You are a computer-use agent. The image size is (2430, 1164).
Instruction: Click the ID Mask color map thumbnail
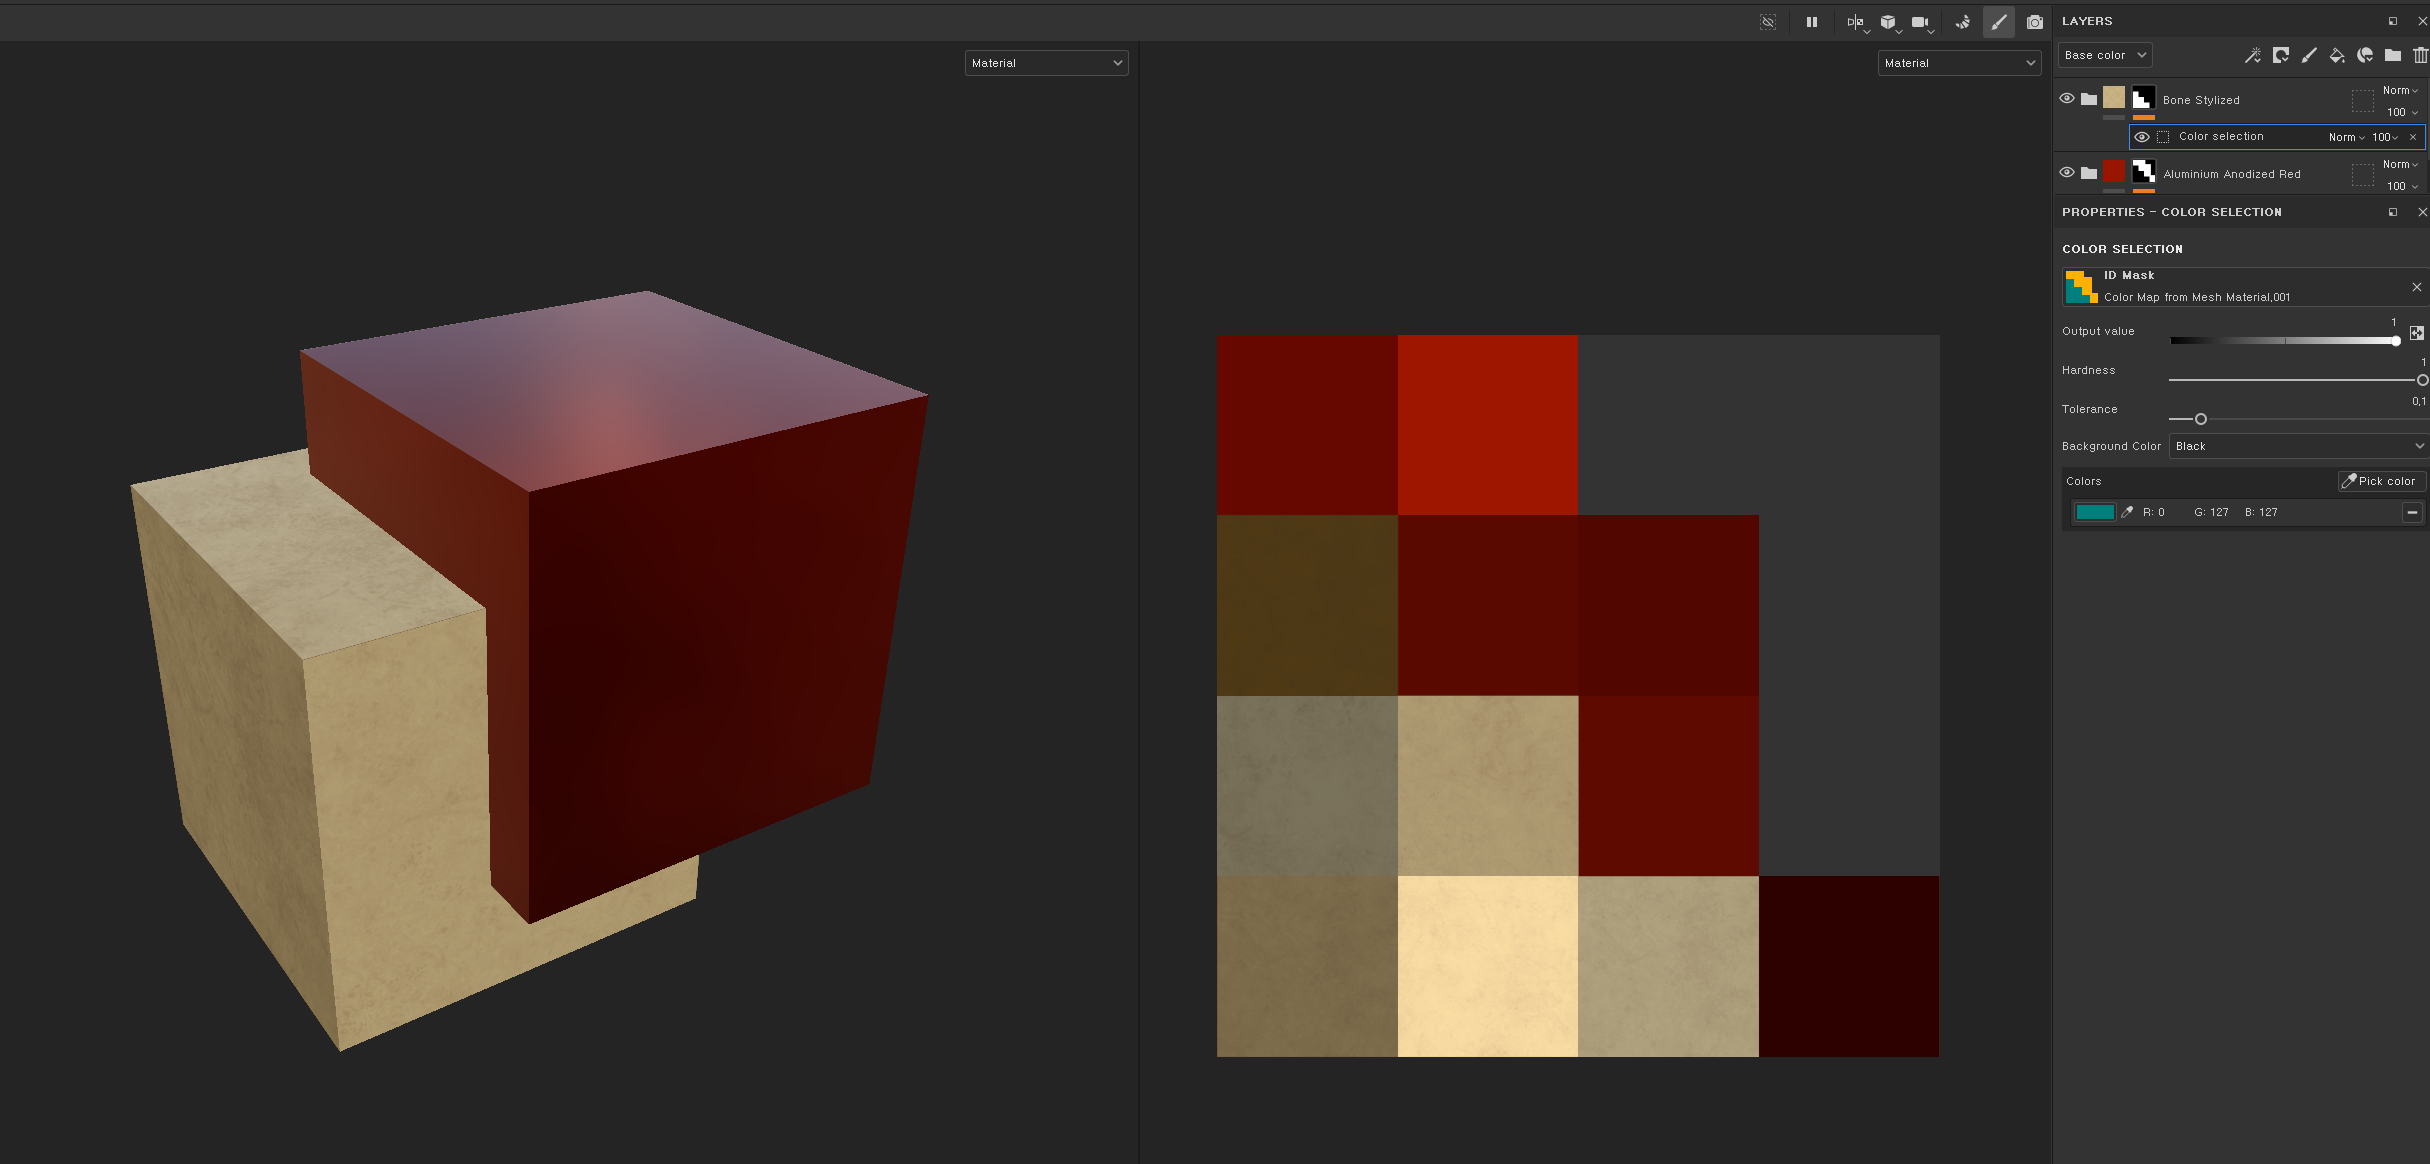[x=2082, y=287]
